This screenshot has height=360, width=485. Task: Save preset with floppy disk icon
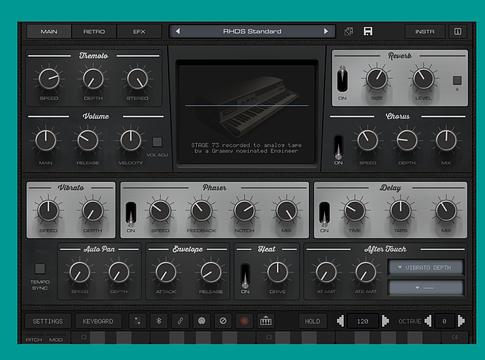tap(368, 31)
